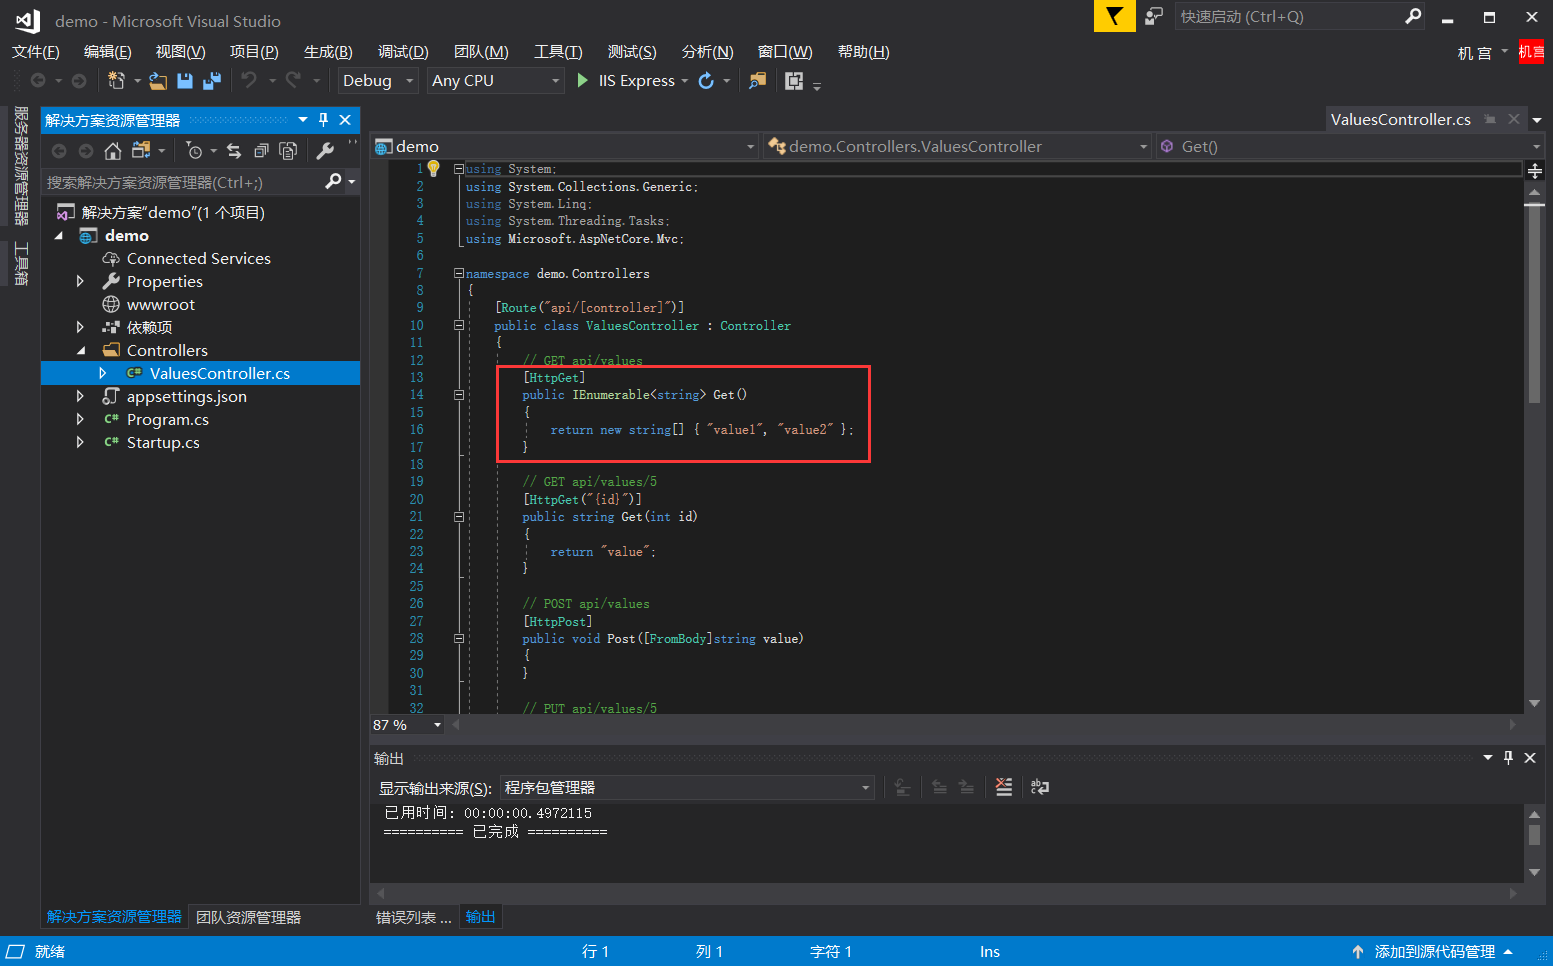Image resolution: width=1553 pixels, height=966 pixels.
Task: Close the Output panel
Action: pos(1530,758)
